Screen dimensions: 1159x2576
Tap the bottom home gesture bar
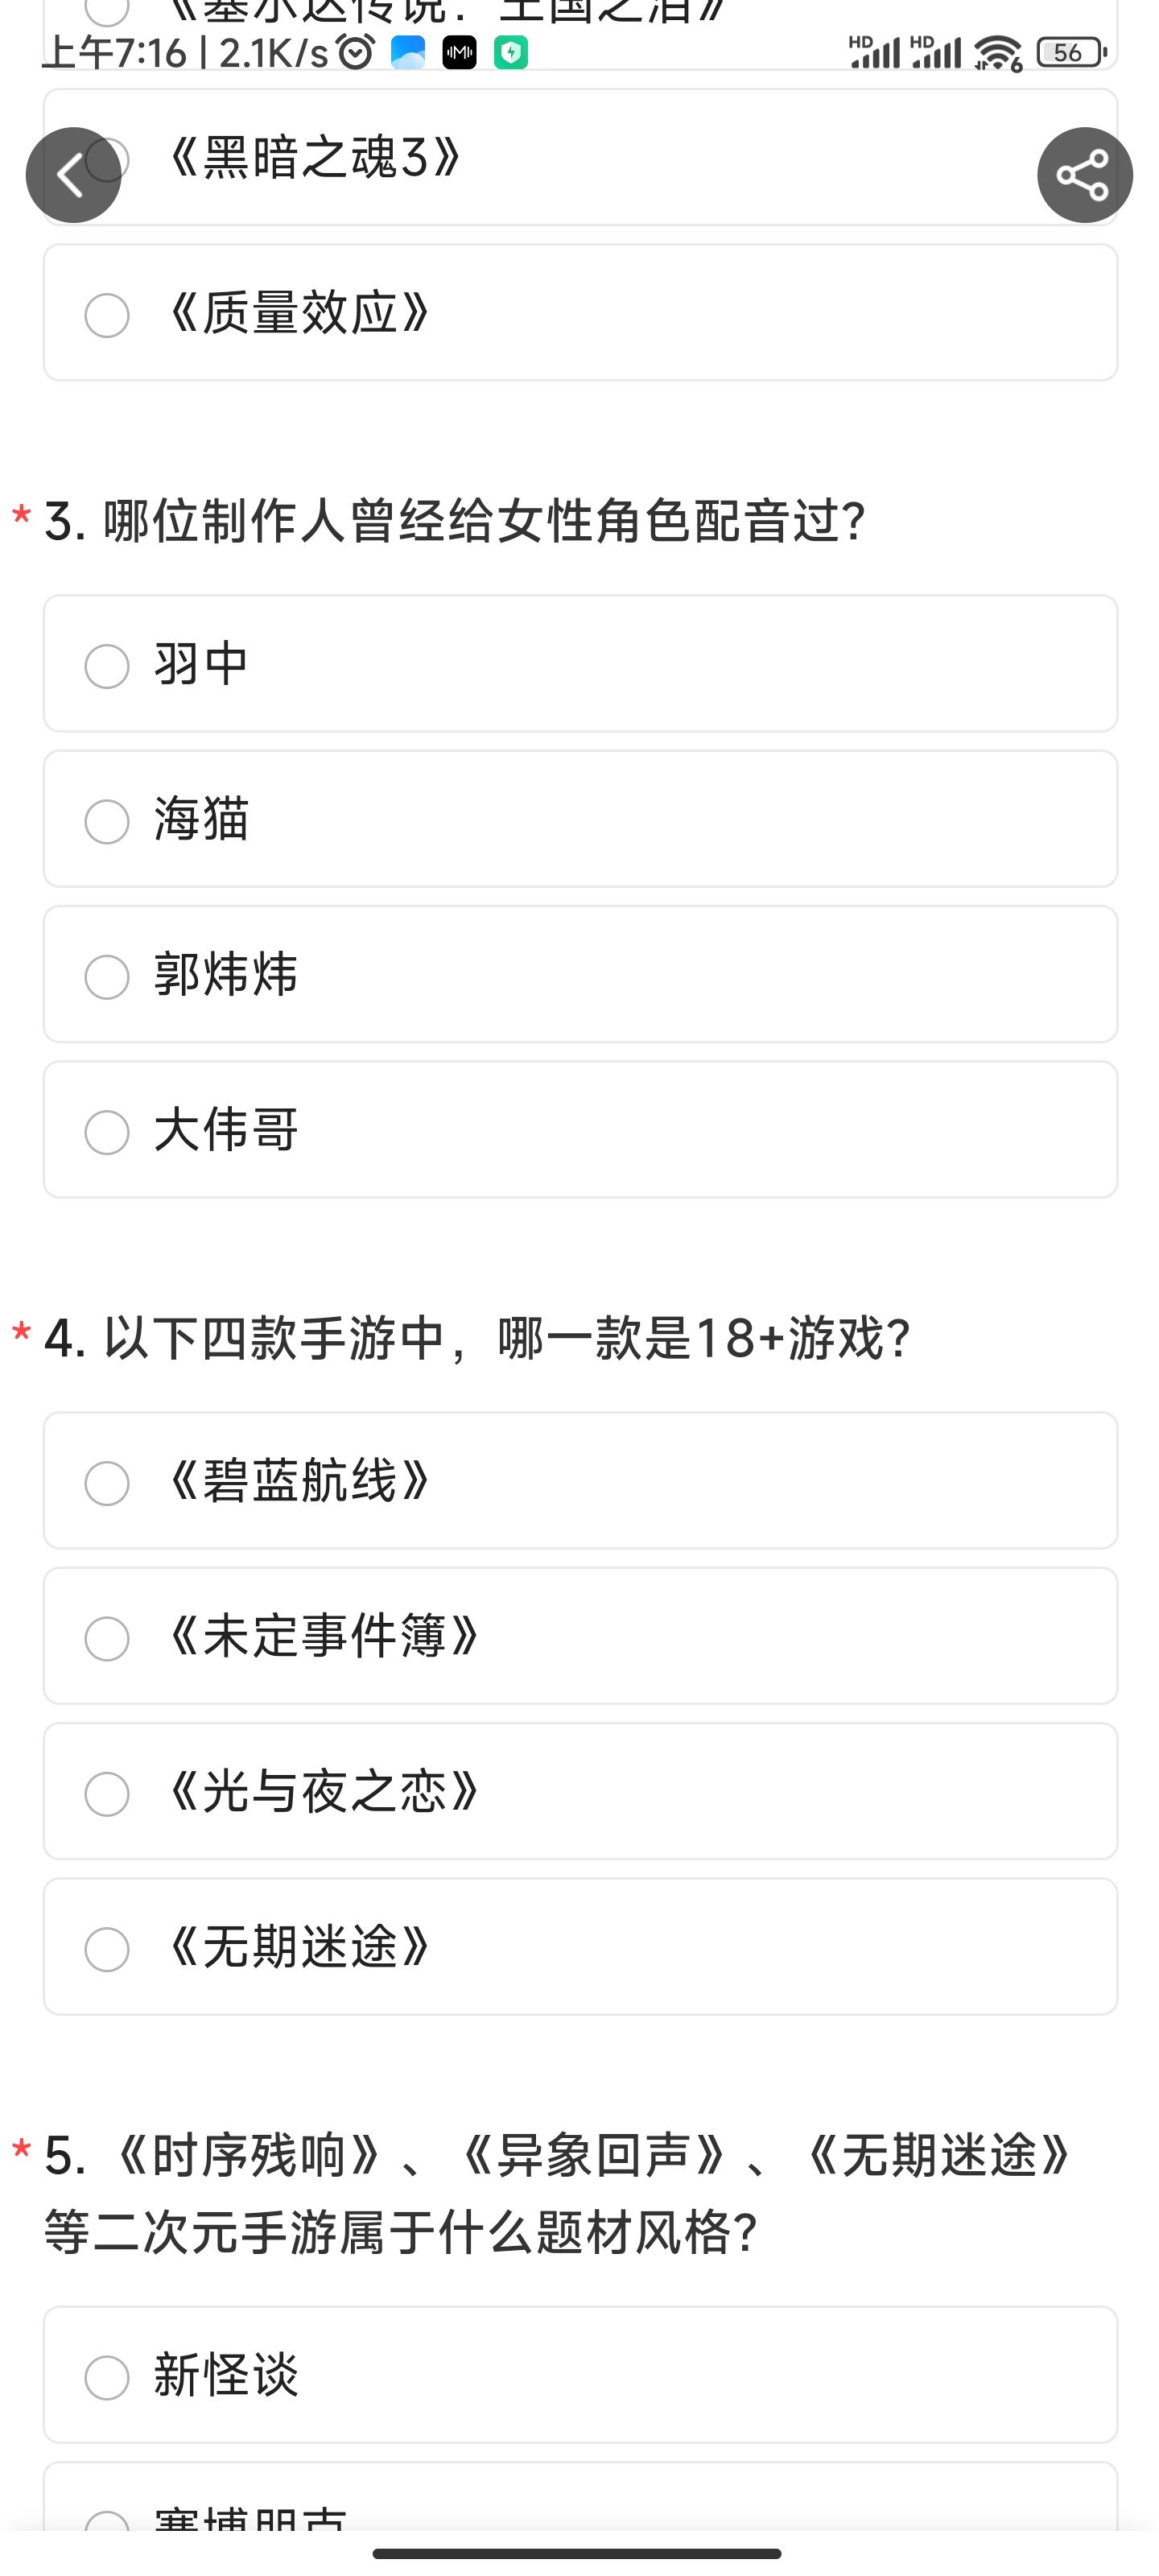[577, 2553]
